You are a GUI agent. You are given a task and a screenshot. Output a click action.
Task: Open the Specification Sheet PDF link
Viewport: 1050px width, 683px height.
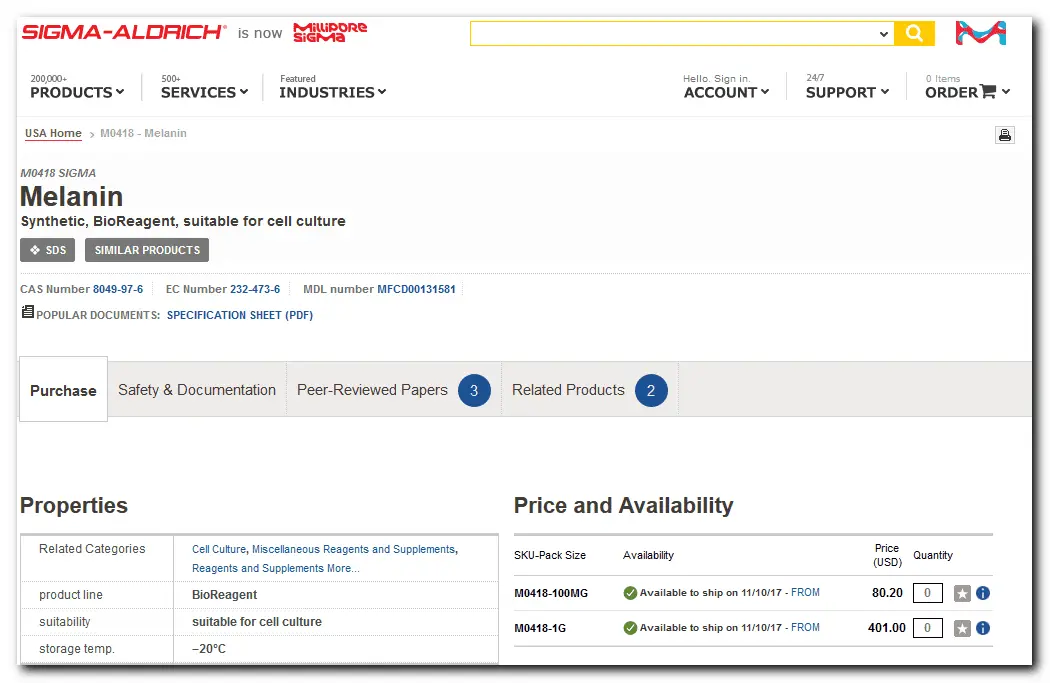(x=239, y=315)
